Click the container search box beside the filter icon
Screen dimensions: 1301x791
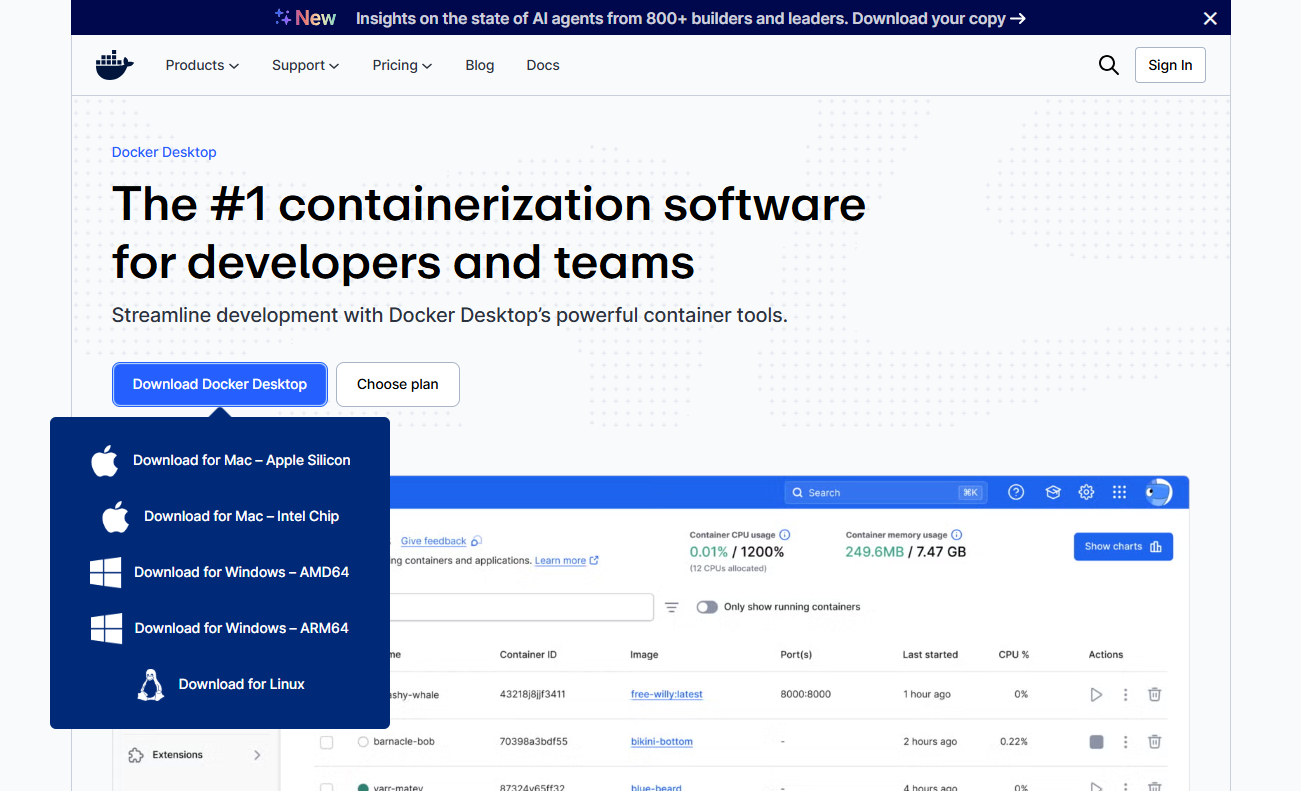pyautogui.click(x=520, y=607)
